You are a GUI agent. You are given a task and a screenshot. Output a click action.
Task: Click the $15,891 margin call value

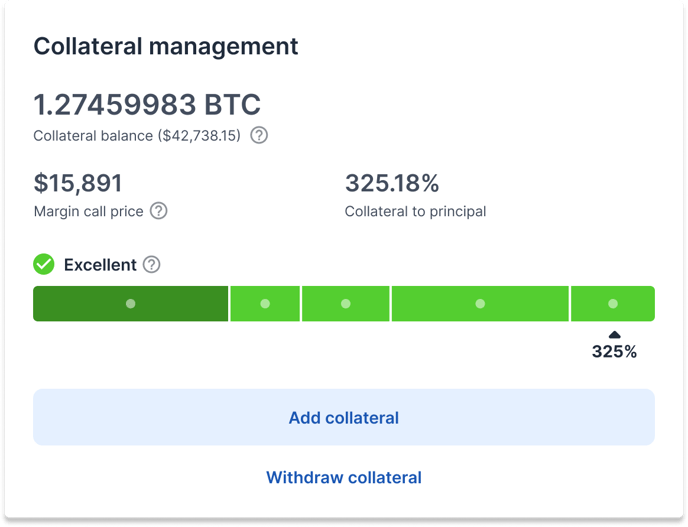pos(78,183)
